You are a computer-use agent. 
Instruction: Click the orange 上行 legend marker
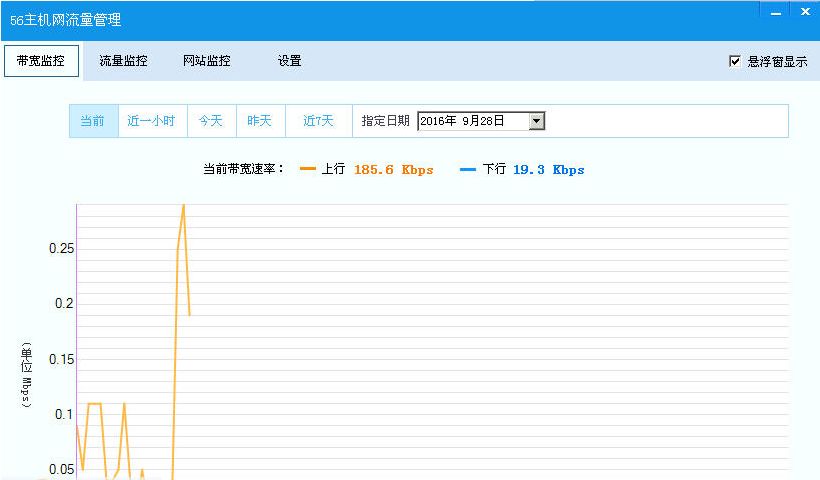coord(308,169)
